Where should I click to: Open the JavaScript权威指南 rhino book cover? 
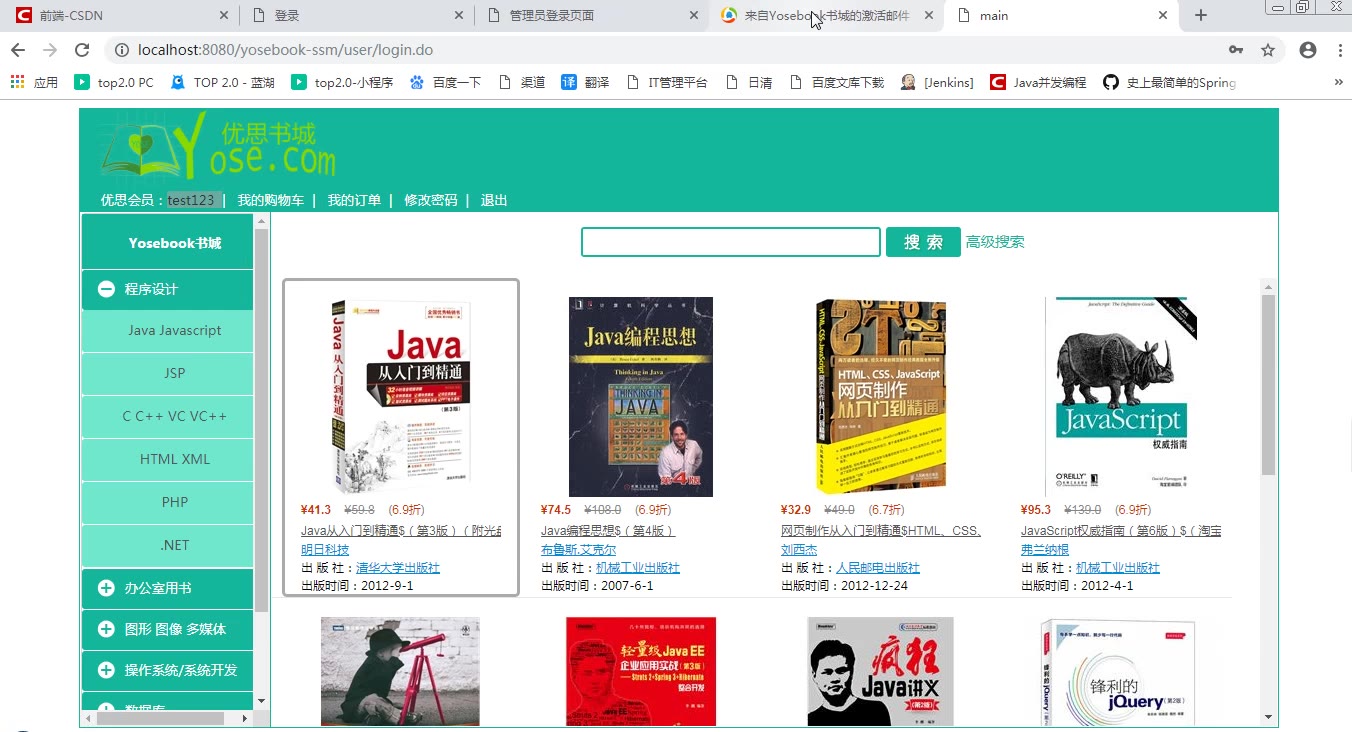pyautogui.click(x=1120, y=397)
